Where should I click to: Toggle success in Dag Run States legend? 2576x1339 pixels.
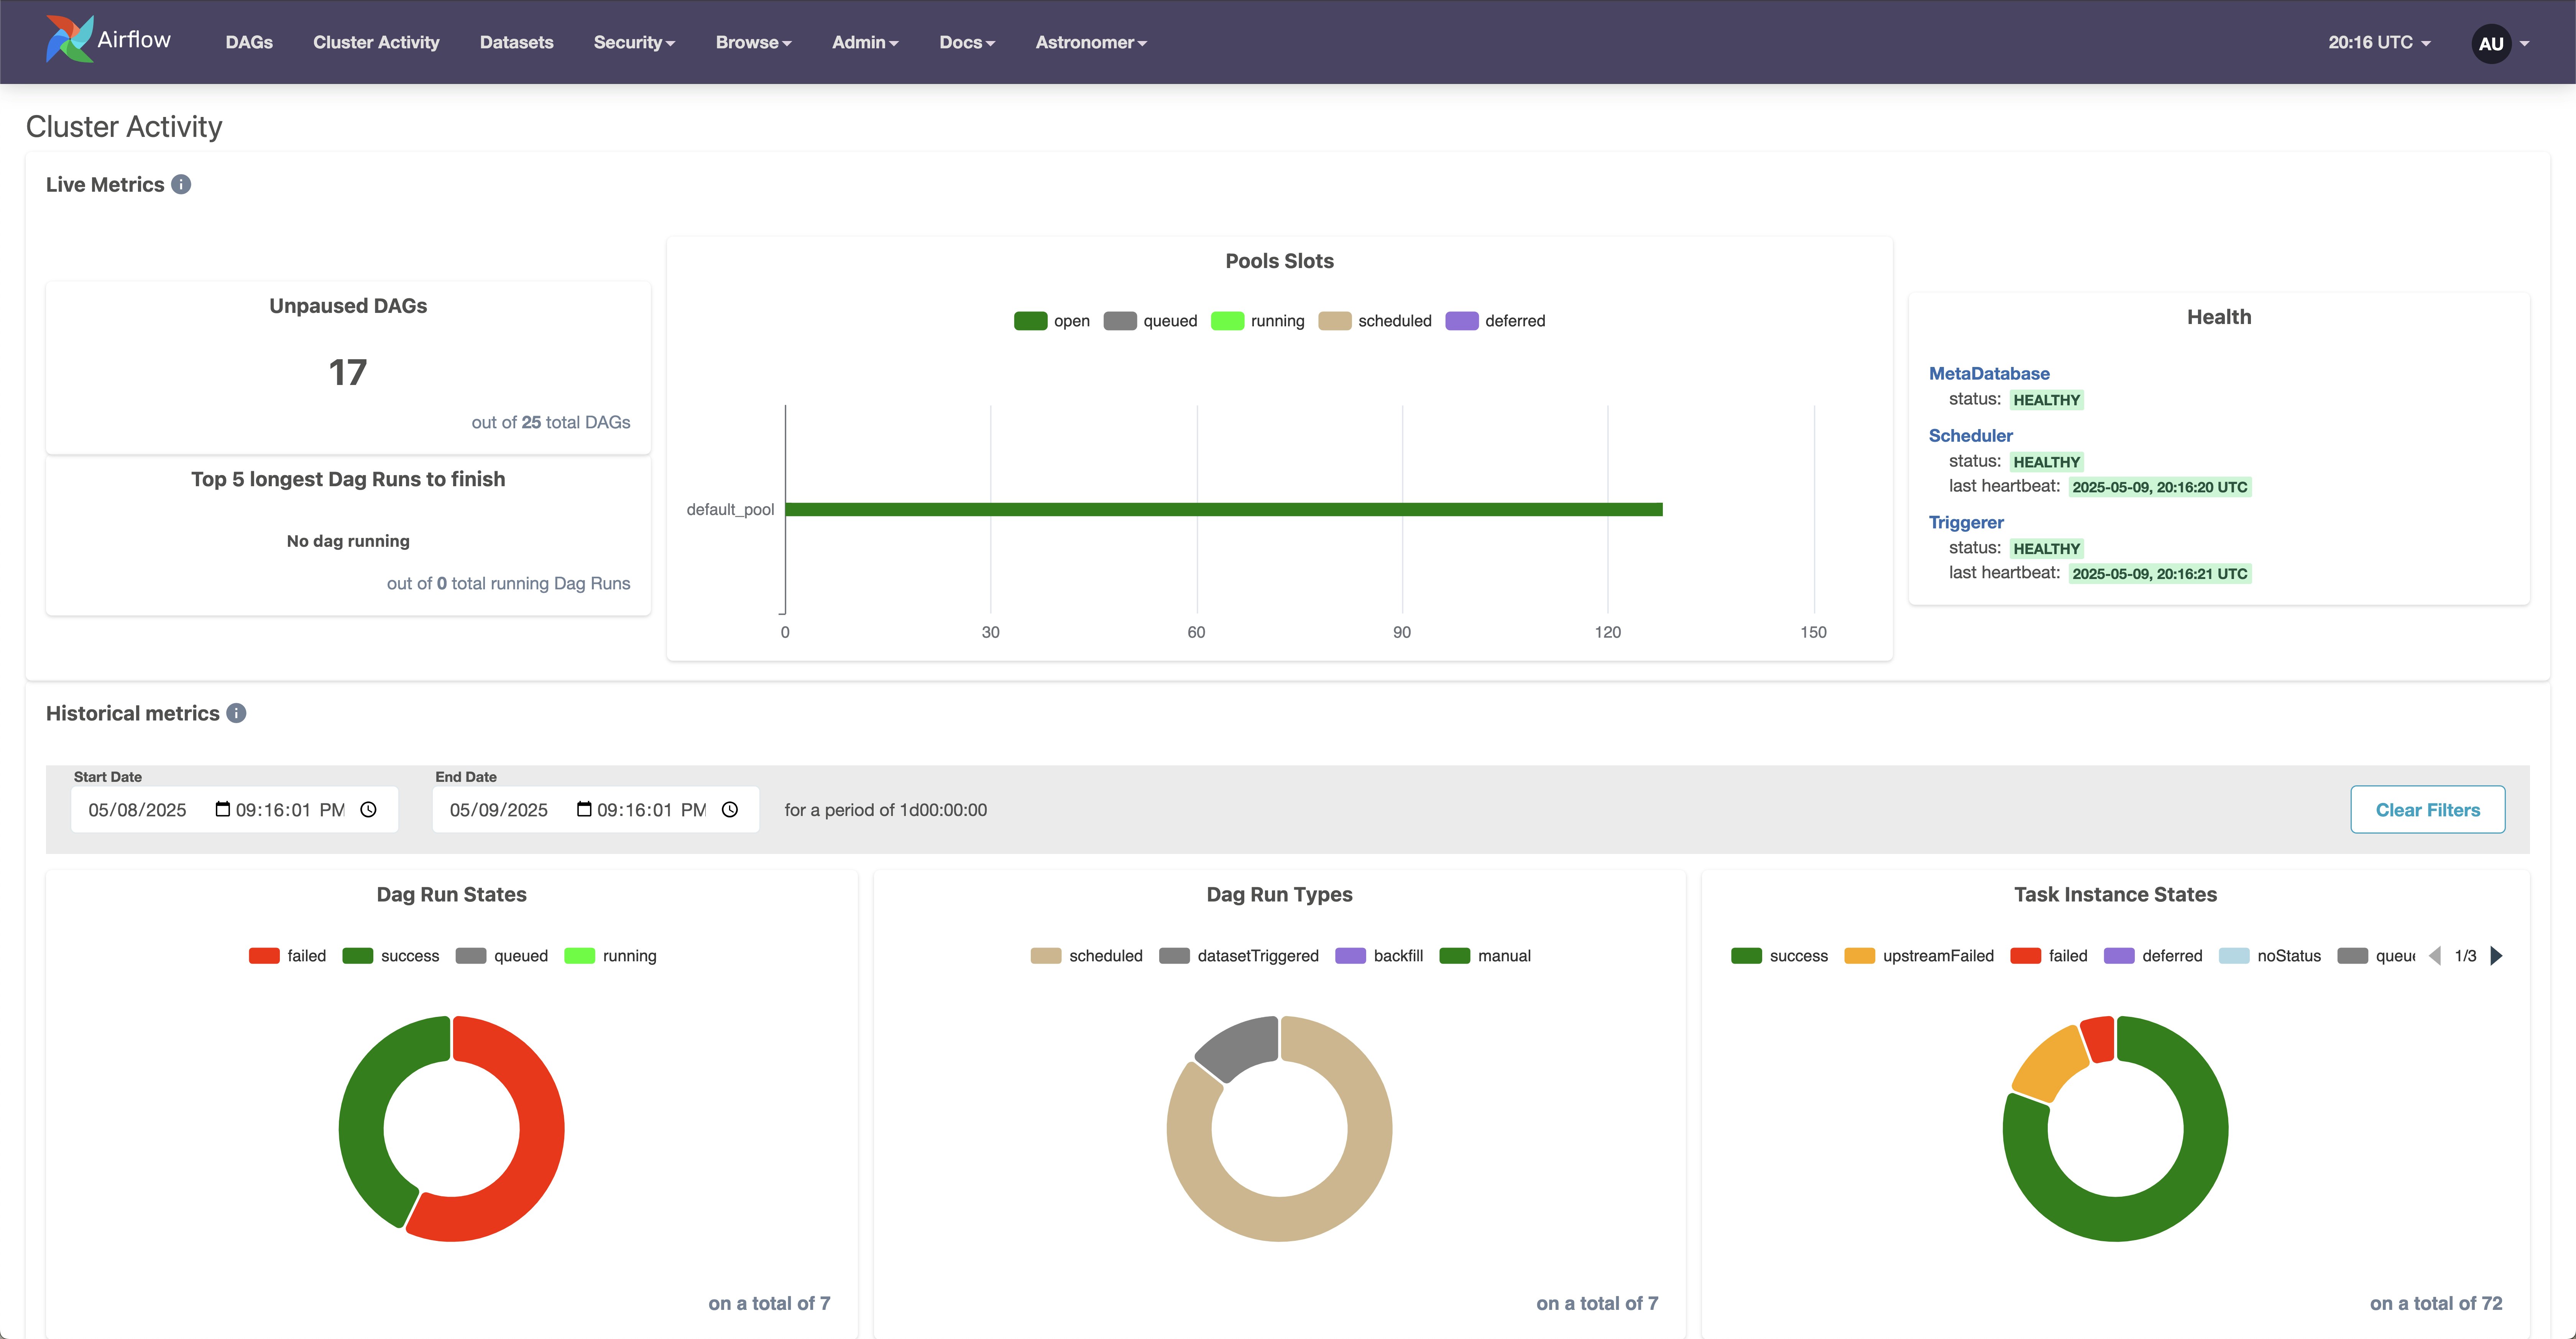[391, 956]
